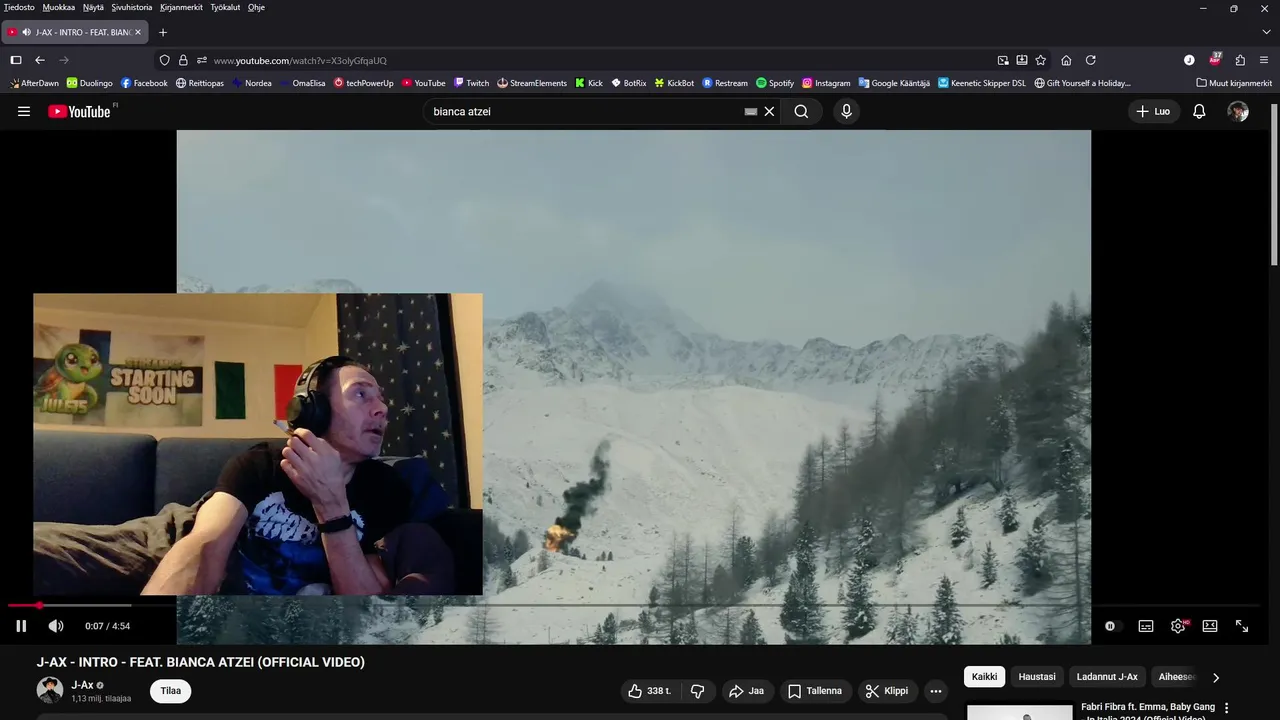
Task: Open the Näytä menu
Action: pyautogui.click(x=93, y=7)
